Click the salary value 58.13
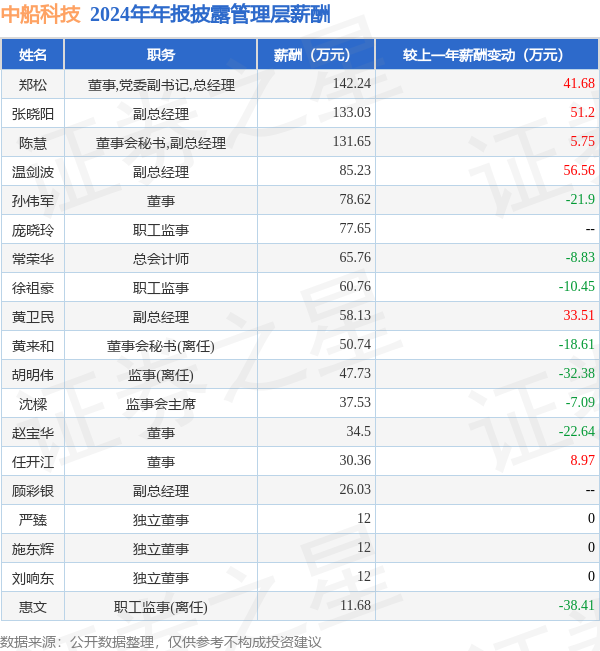 click(x=355, y=316)
